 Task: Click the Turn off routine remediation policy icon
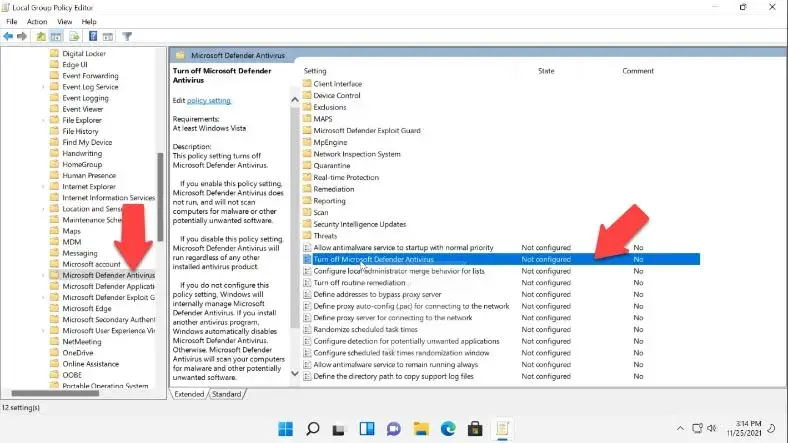click(x=307, y=283)
